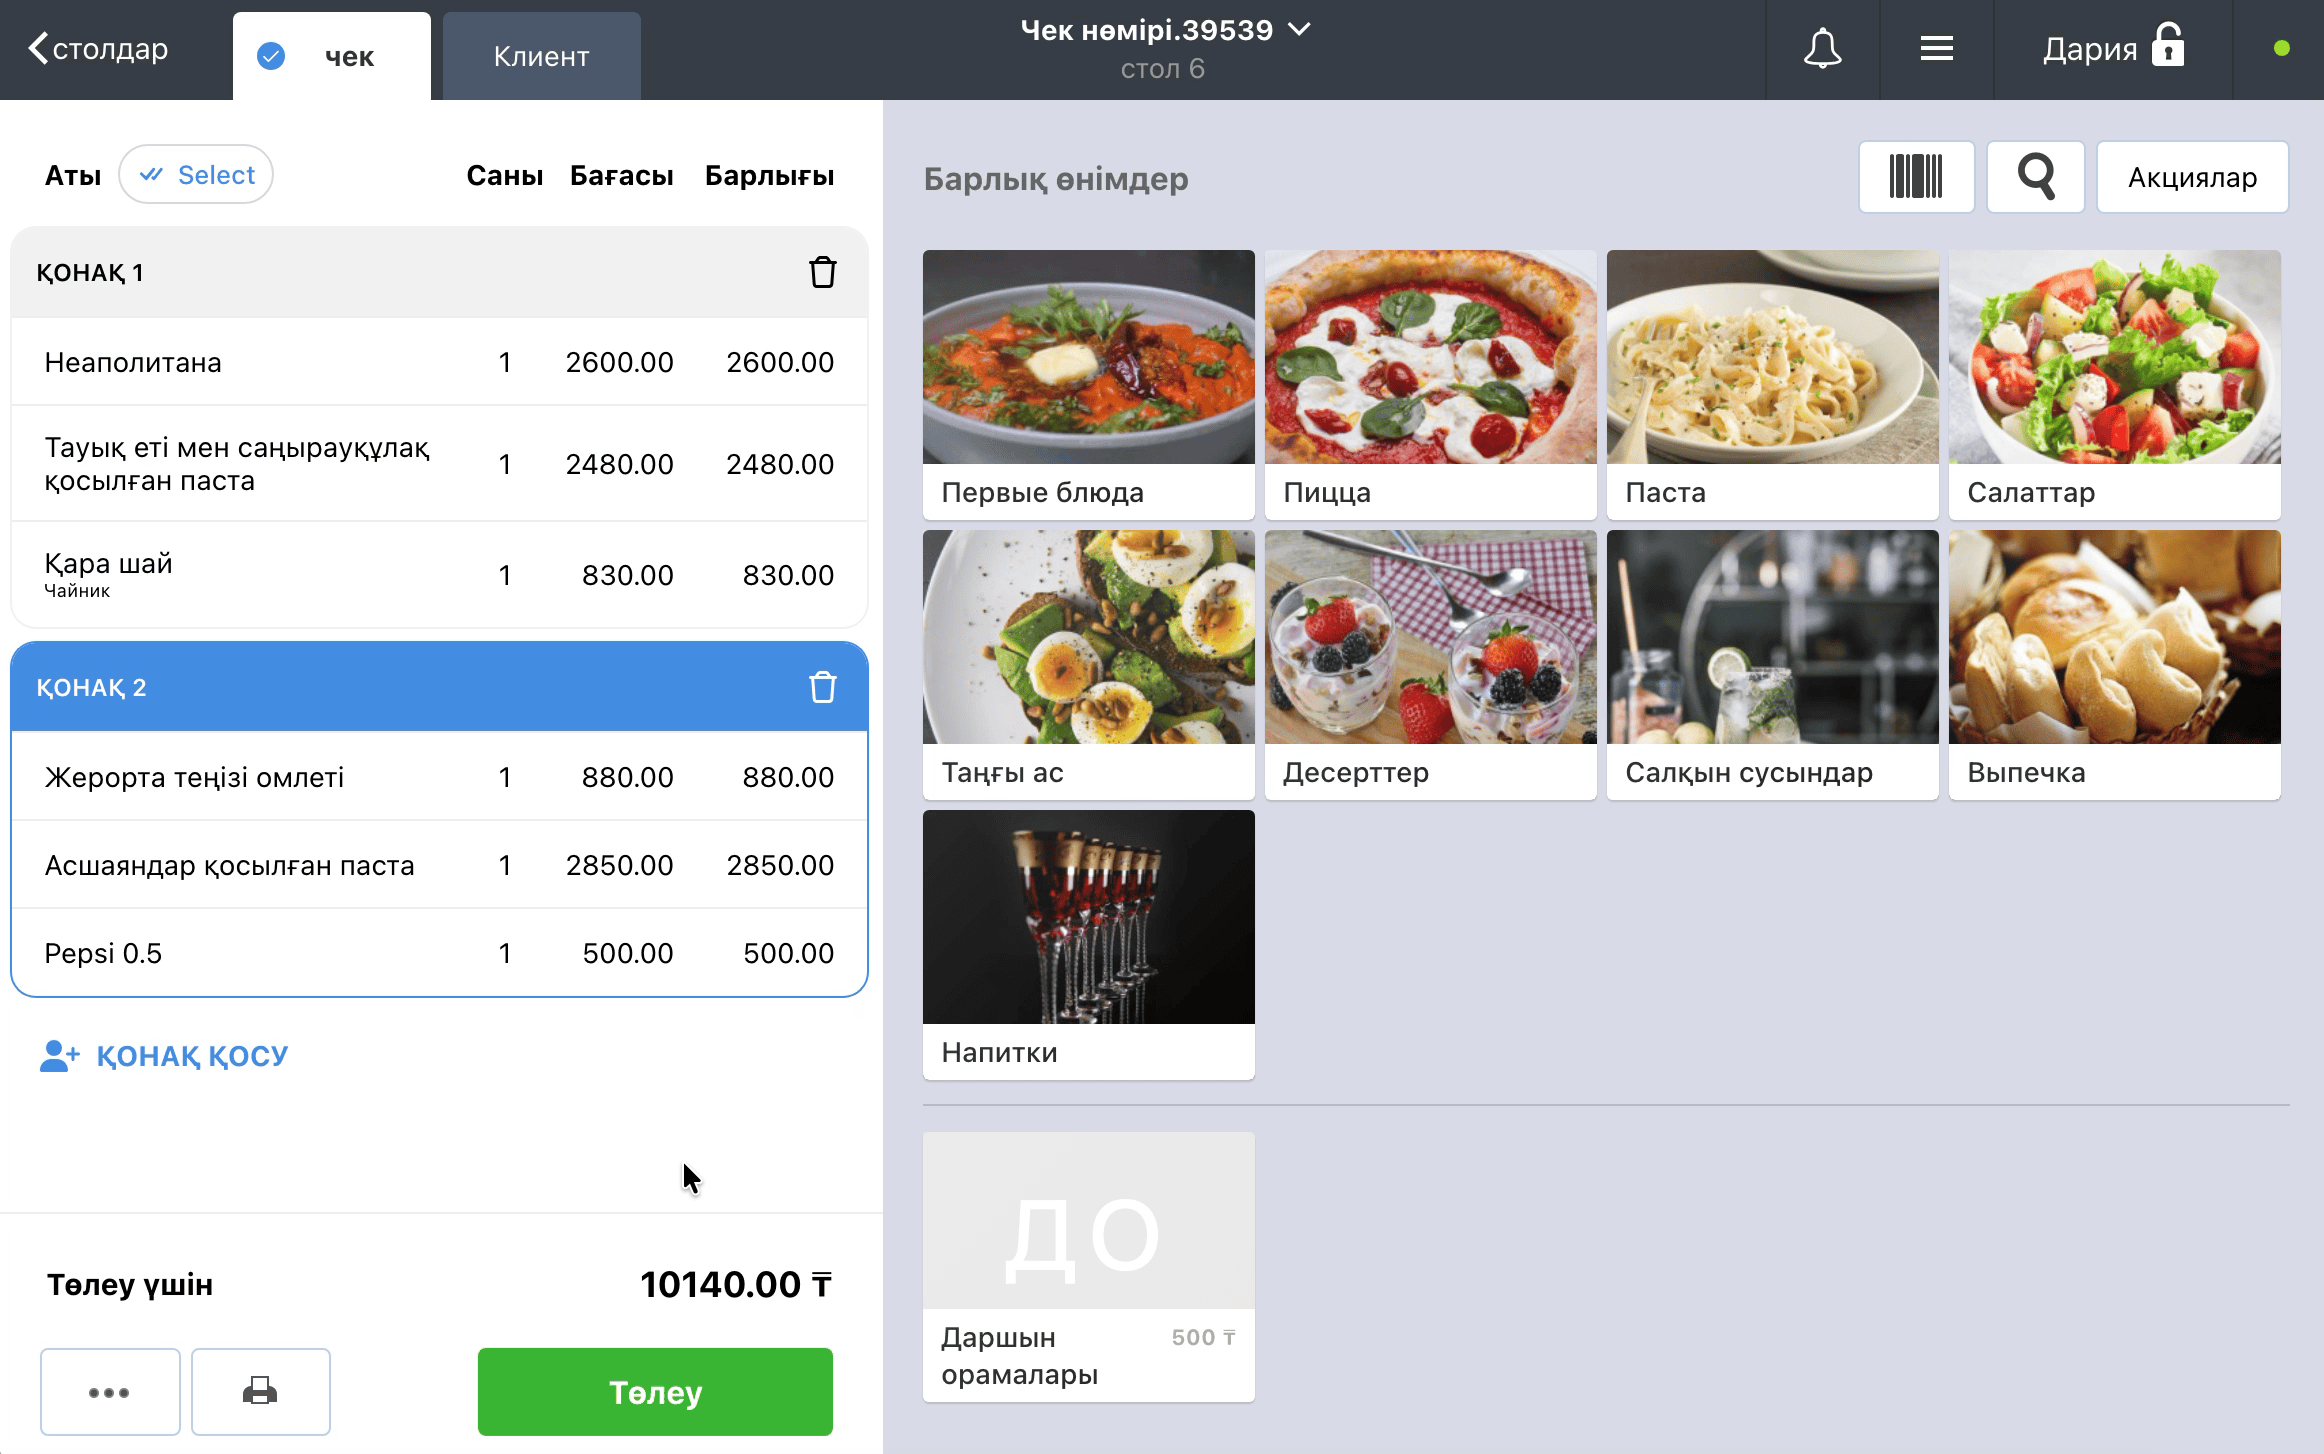This screenshot has width=2324, height=1454.
Task: Select the Pepsi 0.5 row
Action: tap(439, 953)
